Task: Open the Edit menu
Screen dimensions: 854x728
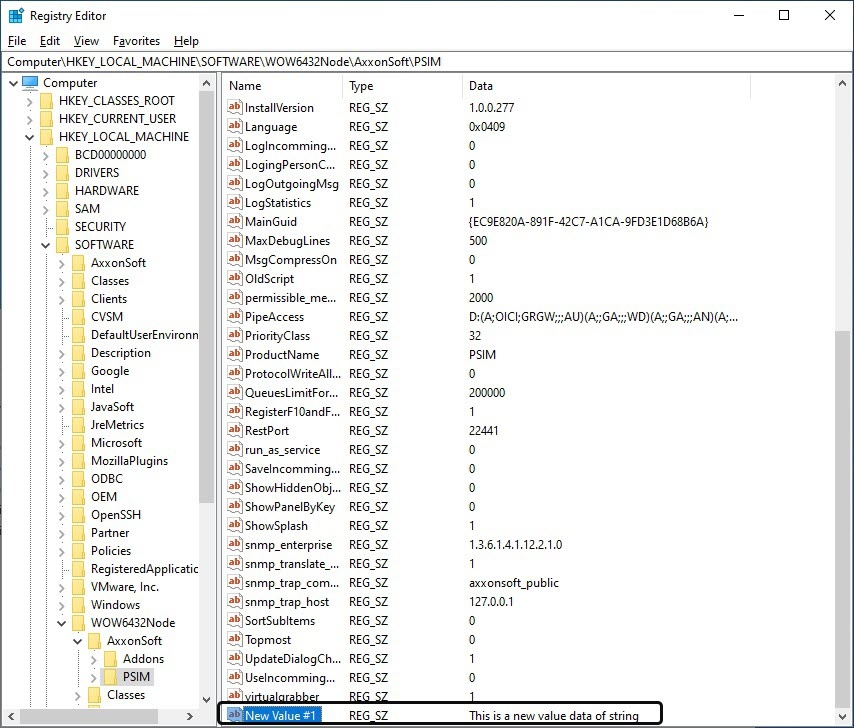Action: coord(50,41)
